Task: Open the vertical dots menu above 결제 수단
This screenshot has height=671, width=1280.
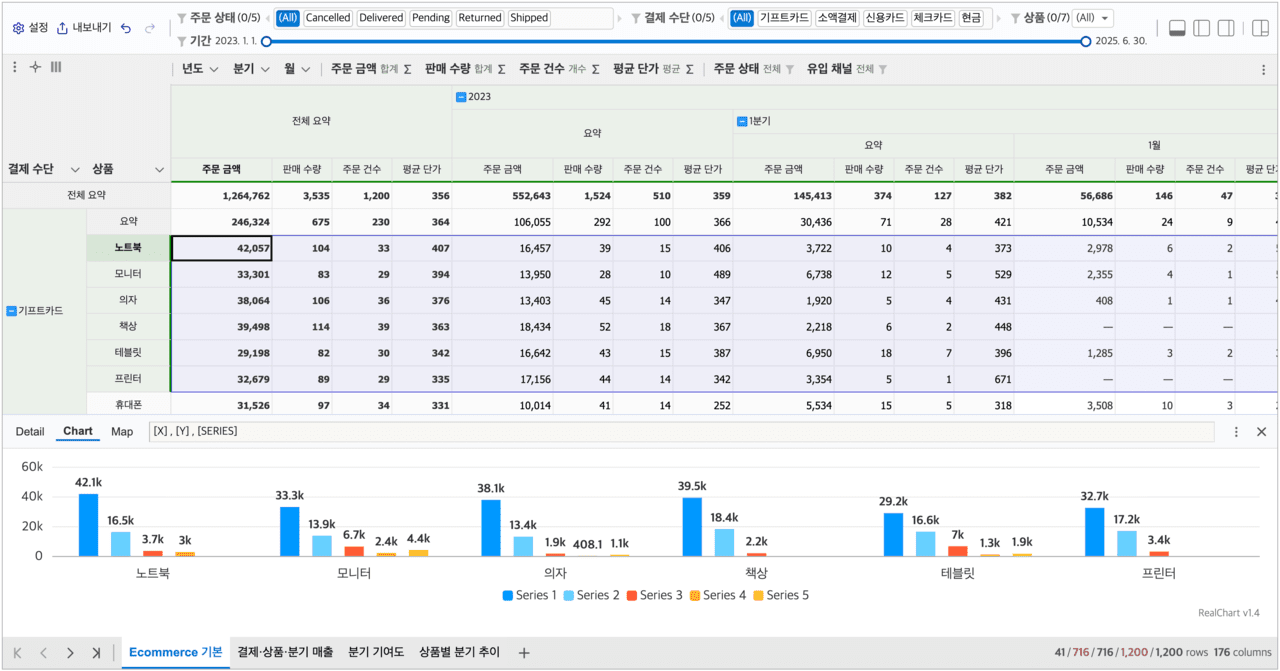Action: (x=15, y=67)
